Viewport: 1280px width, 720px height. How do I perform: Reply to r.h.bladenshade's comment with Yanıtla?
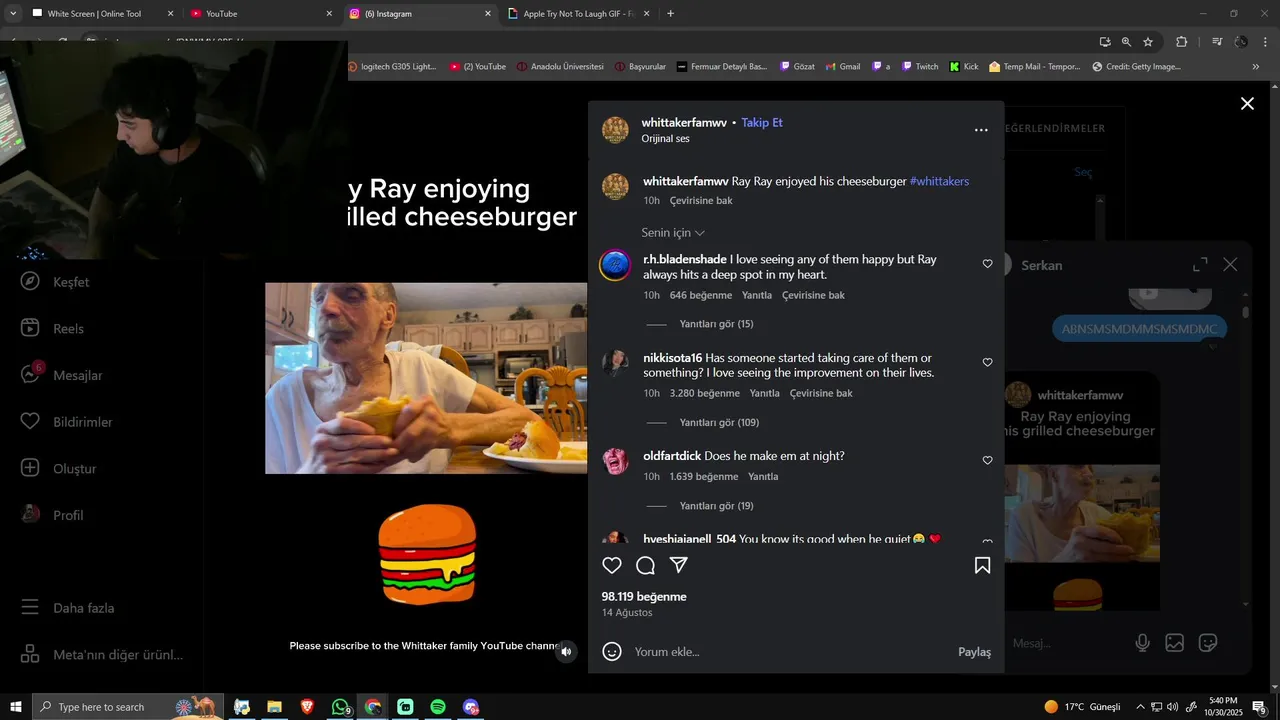757,295
